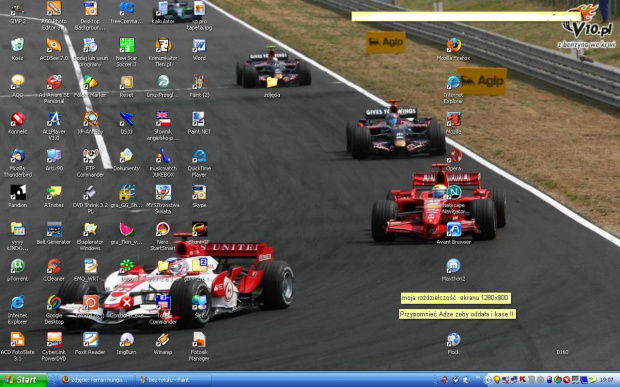The height and width of the screenshot is (387, 620).
Task: Launch Foxit Reader
Action: click(90, 344)
